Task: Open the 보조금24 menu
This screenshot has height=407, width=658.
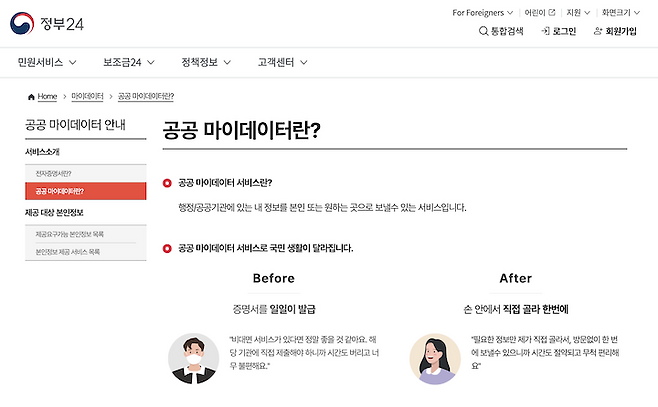Action: pyautogui.click(x=129, y=63)
